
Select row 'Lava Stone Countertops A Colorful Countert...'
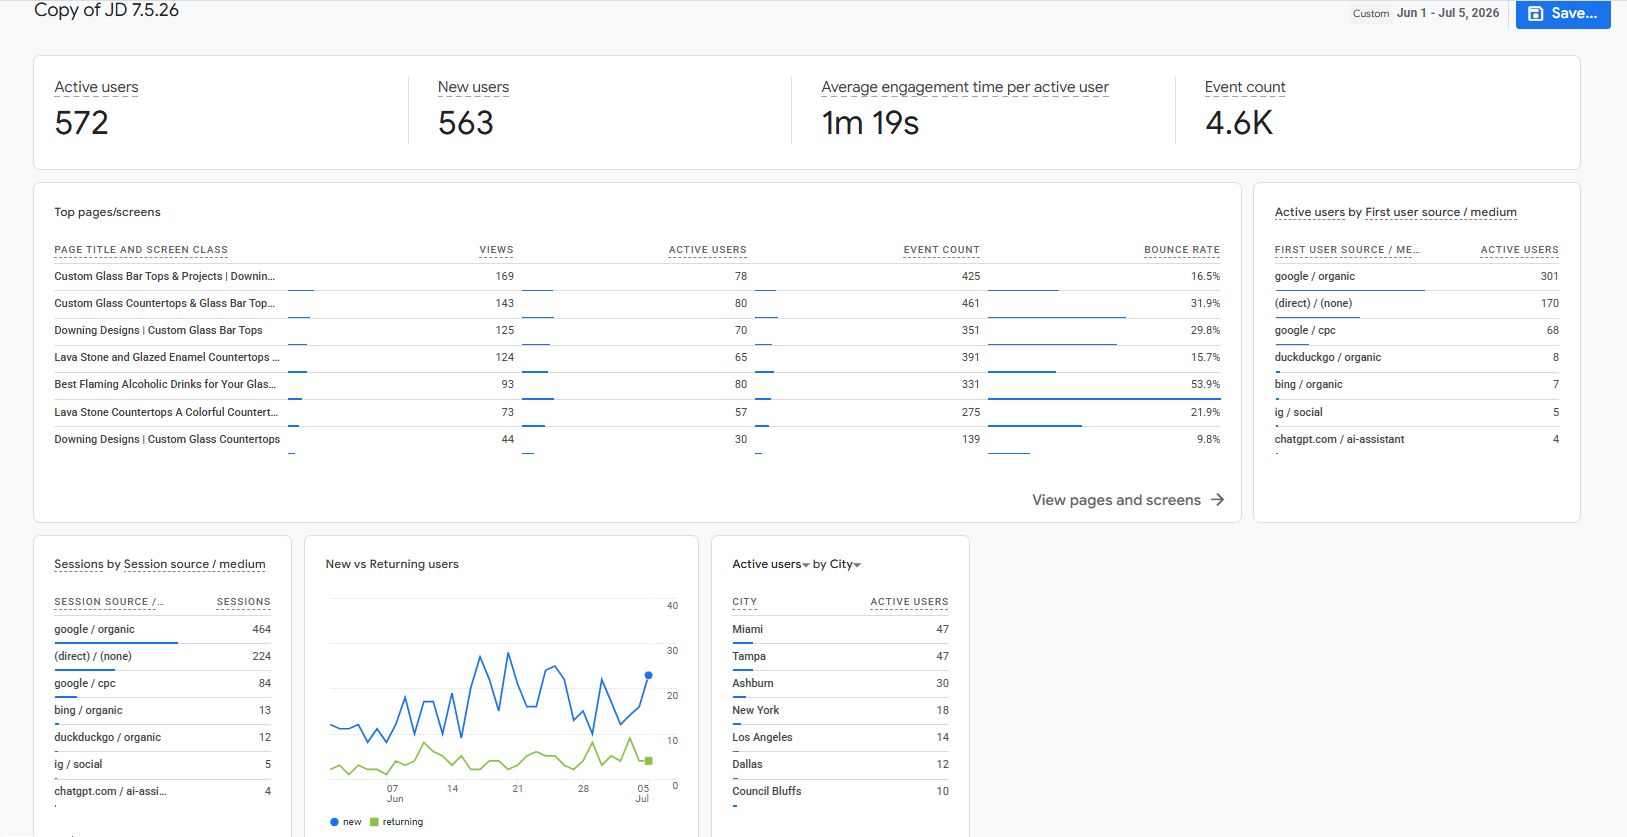[637, 412]
